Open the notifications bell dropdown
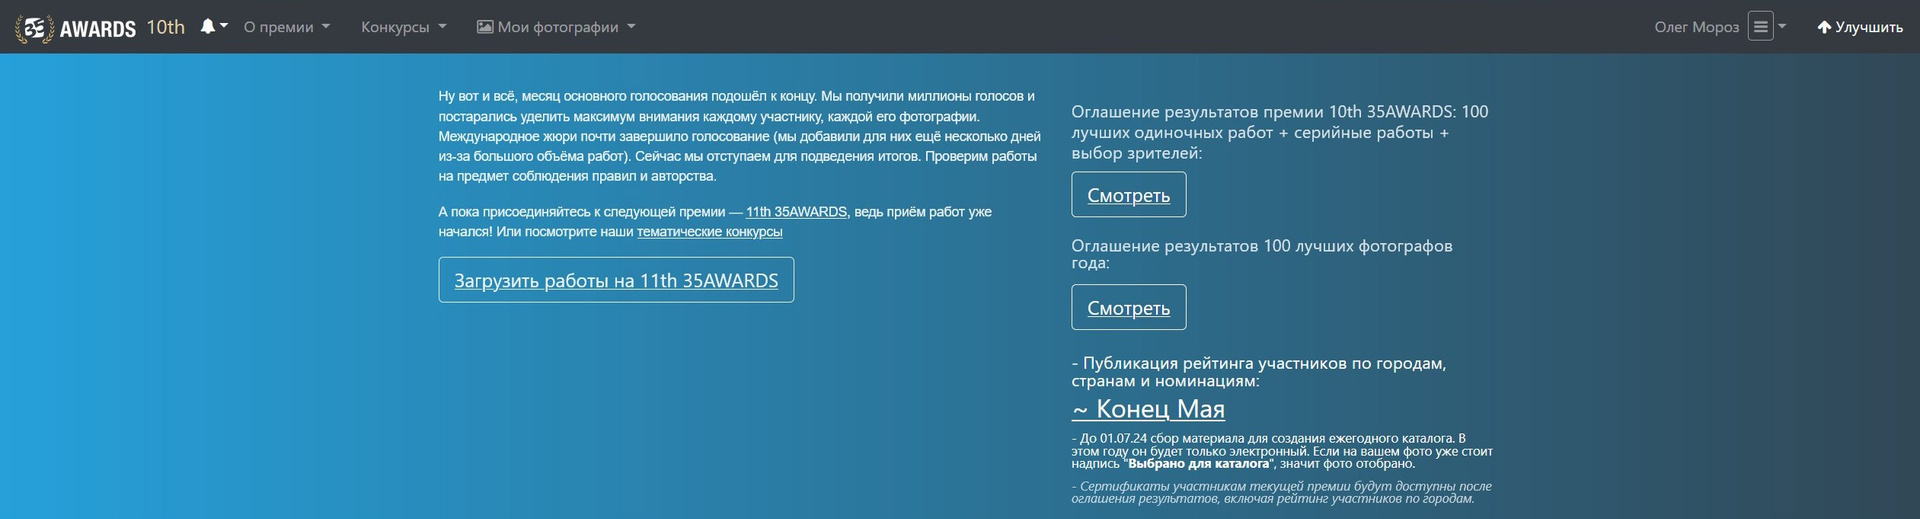Viewport: 1920px width, 519px height. click(213, 27)
